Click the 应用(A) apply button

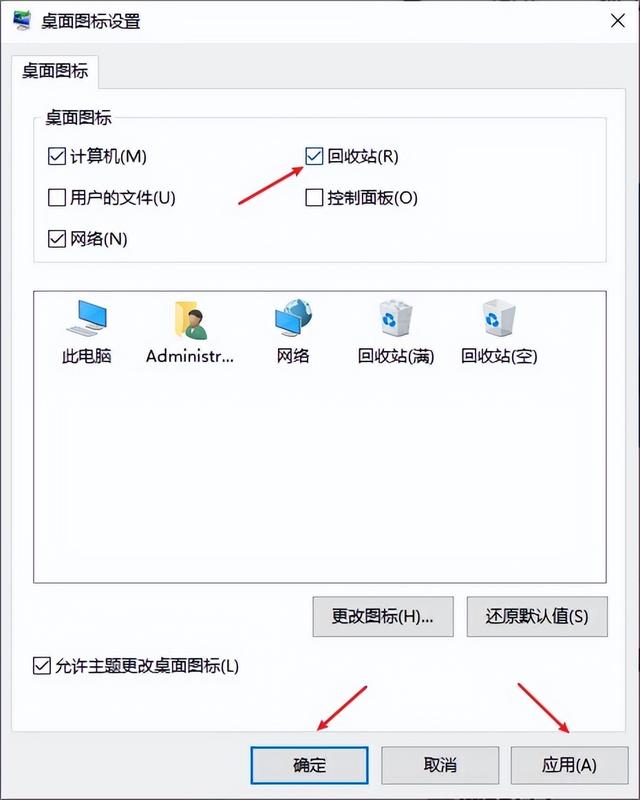[x=570, y=765]
